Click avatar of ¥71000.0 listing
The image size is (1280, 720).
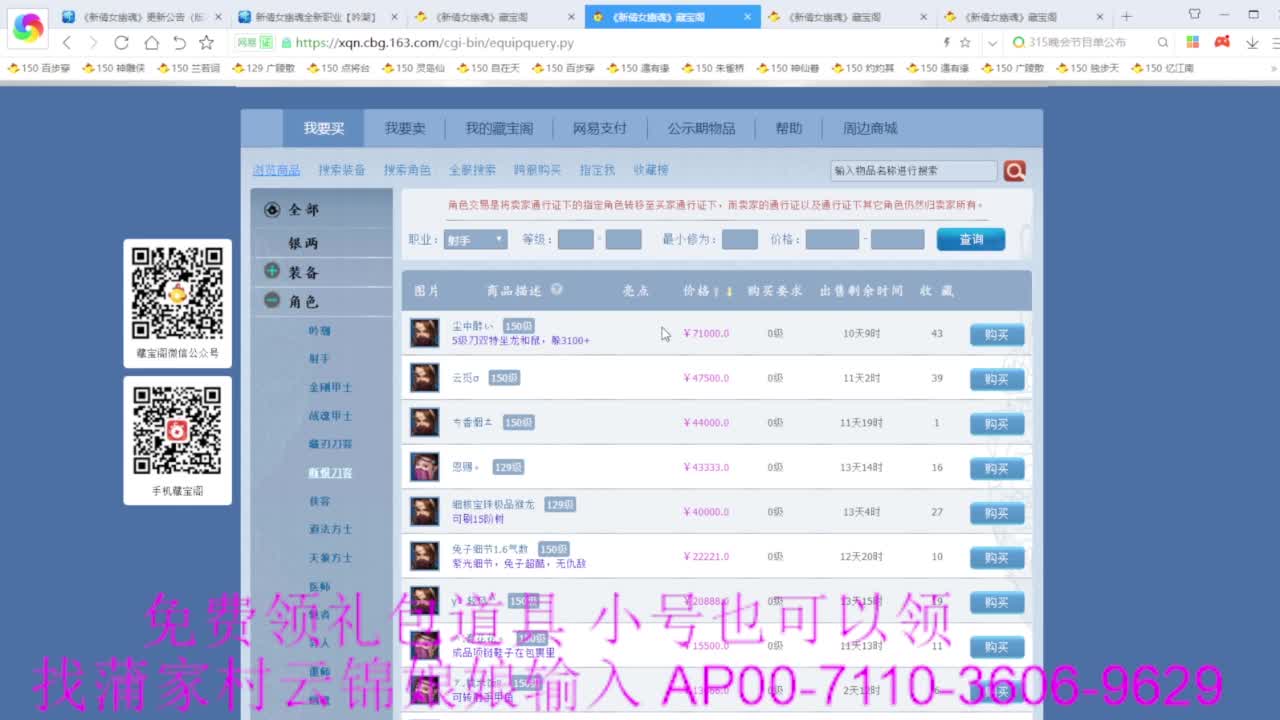tap(425, 333)
